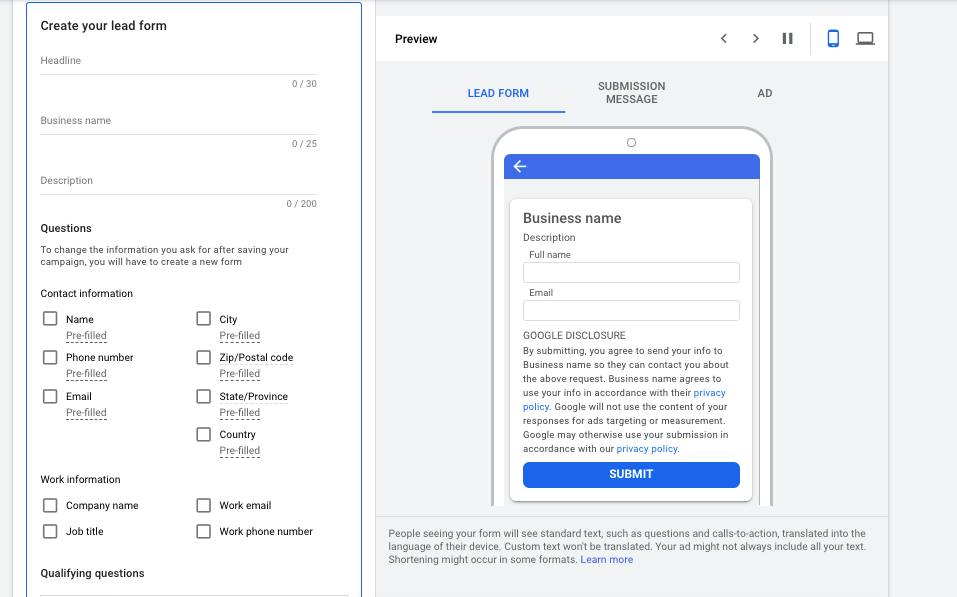Select the Lead Form tab
The height and width of the screenshot is (597, 957).
point(498,93)
